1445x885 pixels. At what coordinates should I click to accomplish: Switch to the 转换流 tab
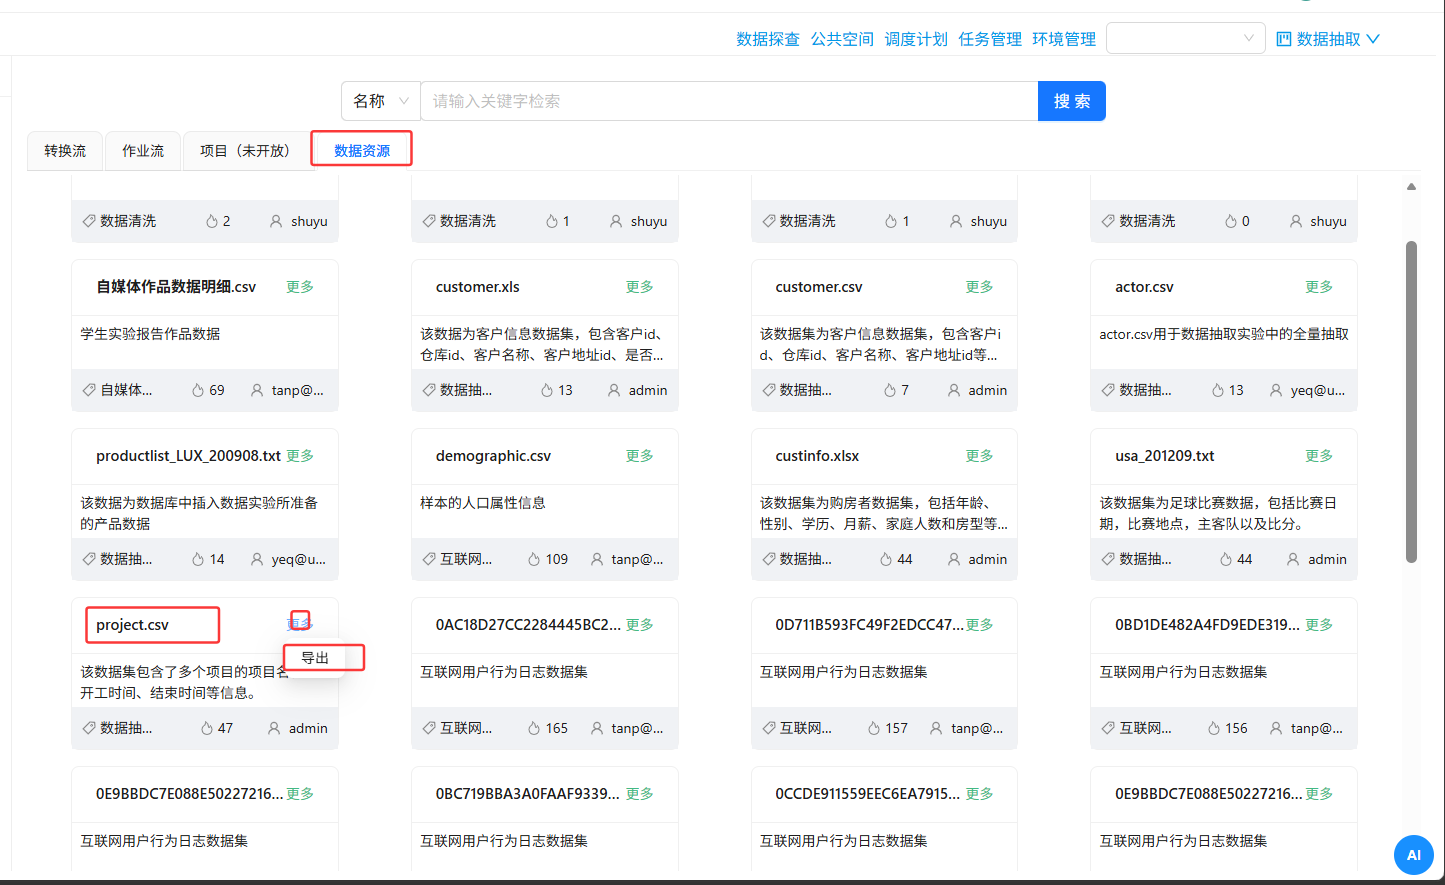point(65,151)
